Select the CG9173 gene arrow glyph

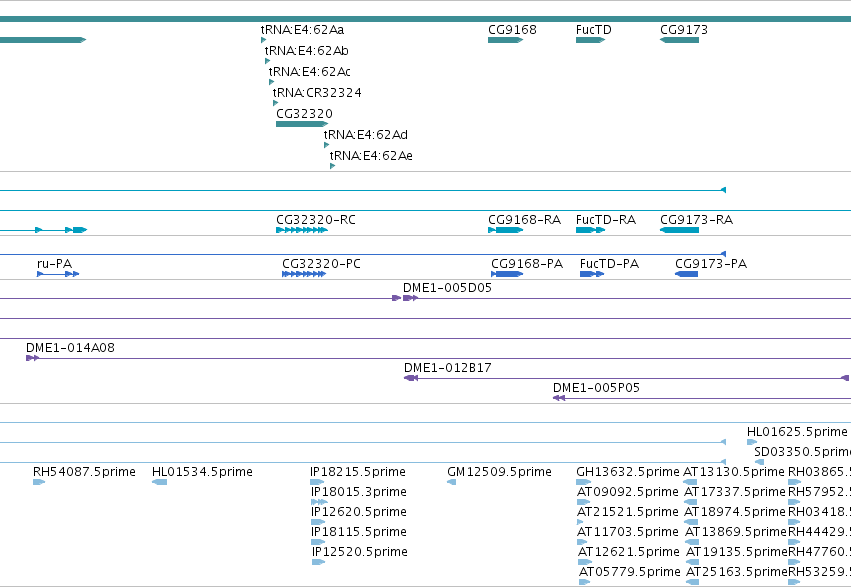point(679,40)
